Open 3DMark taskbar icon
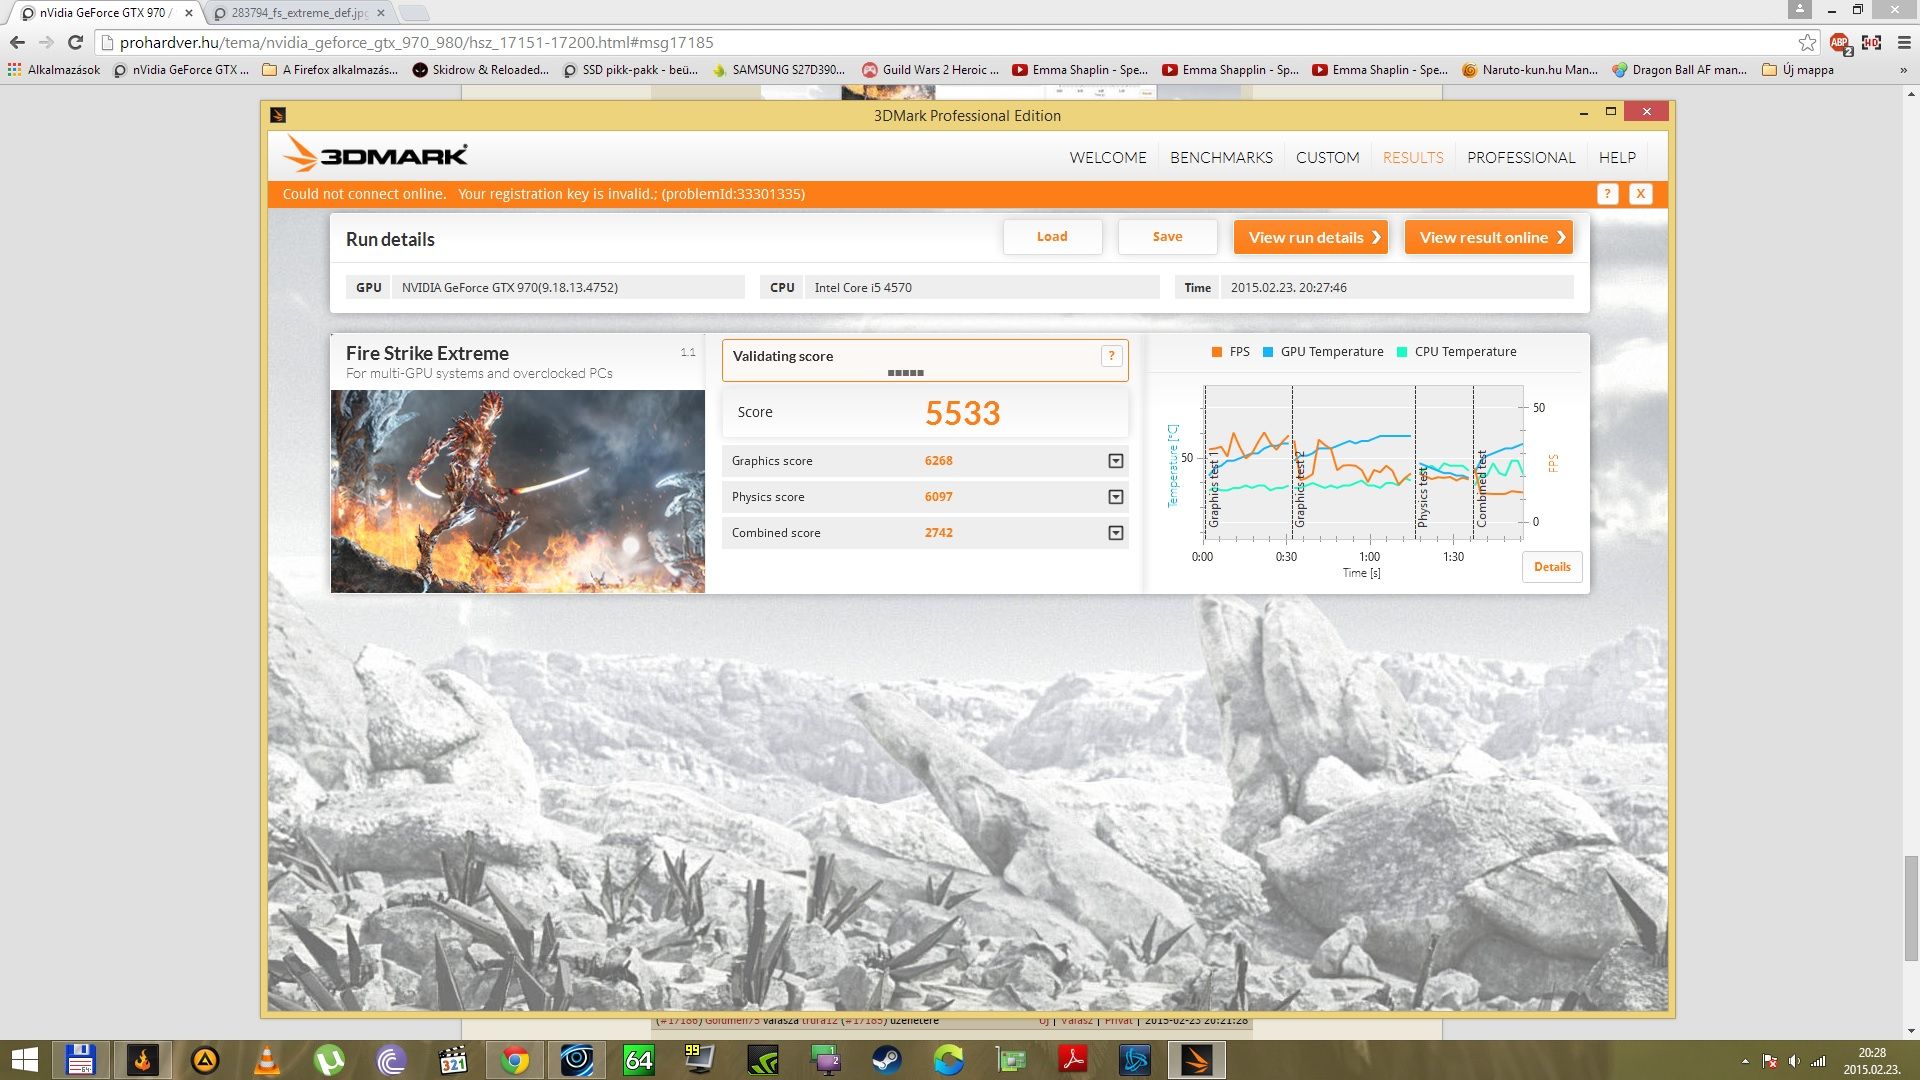This screenshot has width=1920, height=1080. pos(1197,1060)
